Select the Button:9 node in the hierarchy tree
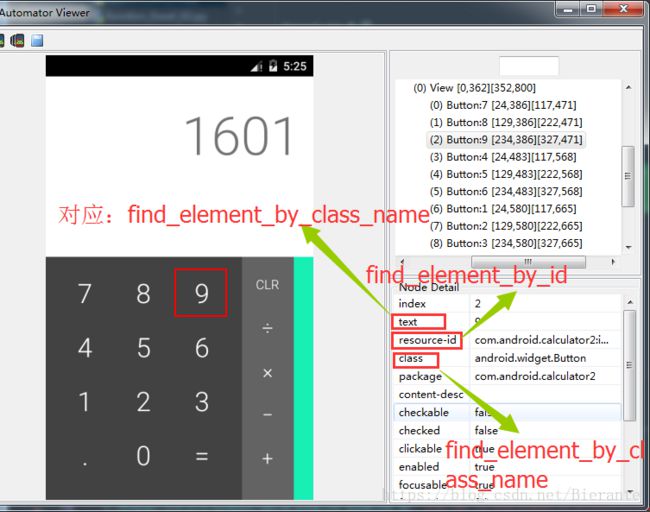The width and height of the screenshot is (650, 512). 505,140
